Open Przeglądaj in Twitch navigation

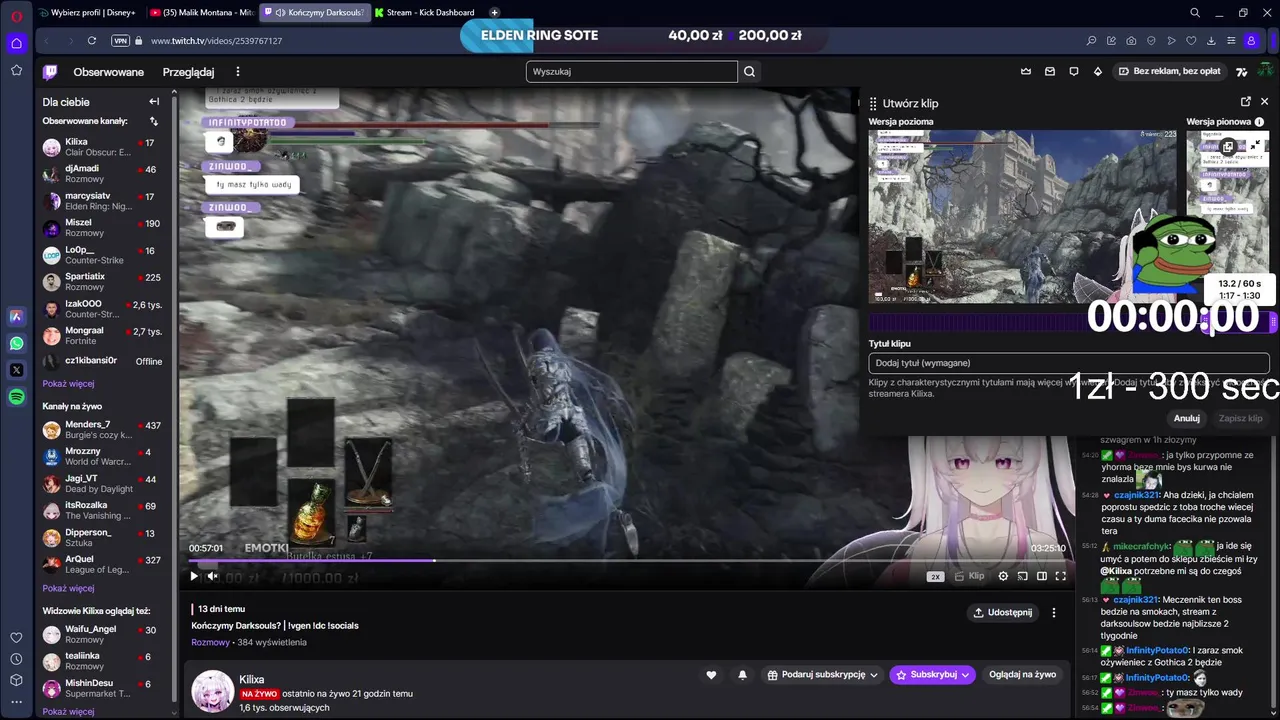[188, 72]
